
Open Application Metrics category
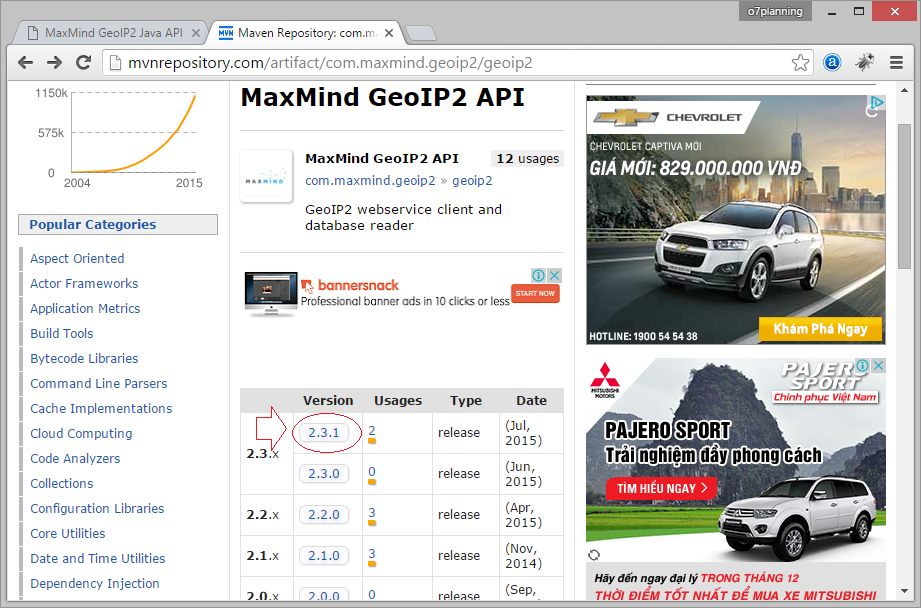(x=85, y=309)
